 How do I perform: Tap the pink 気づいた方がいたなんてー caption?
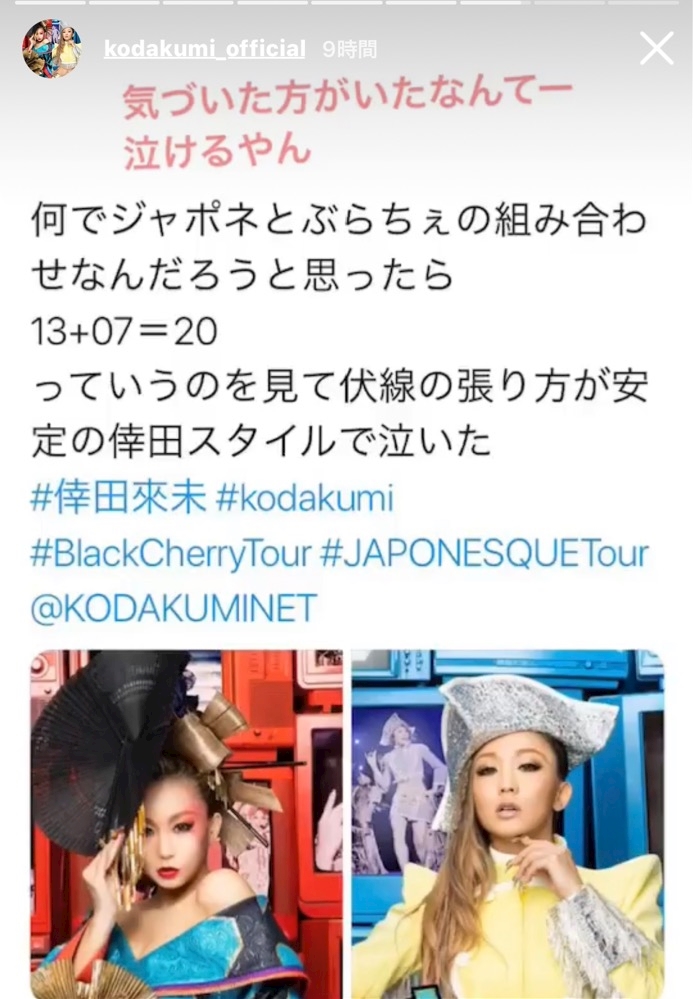(348, 102)
